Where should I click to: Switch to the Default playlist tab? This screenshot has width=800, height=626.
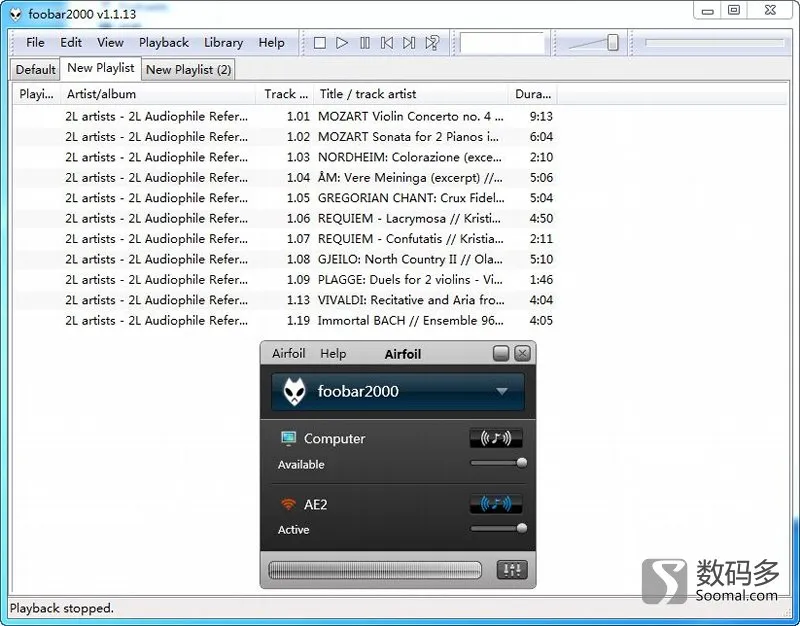pos(35,69)
